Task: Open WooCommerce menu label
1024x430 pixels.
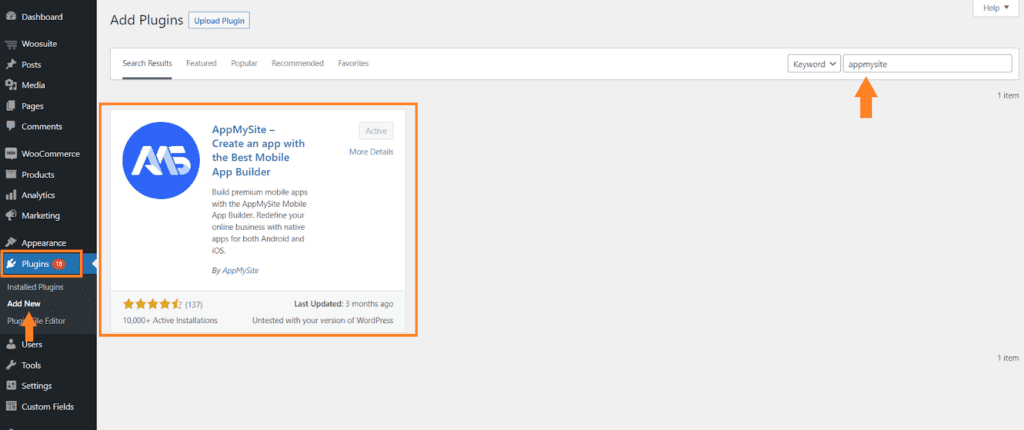Action: pyautogui.click(x=50, y=154)
